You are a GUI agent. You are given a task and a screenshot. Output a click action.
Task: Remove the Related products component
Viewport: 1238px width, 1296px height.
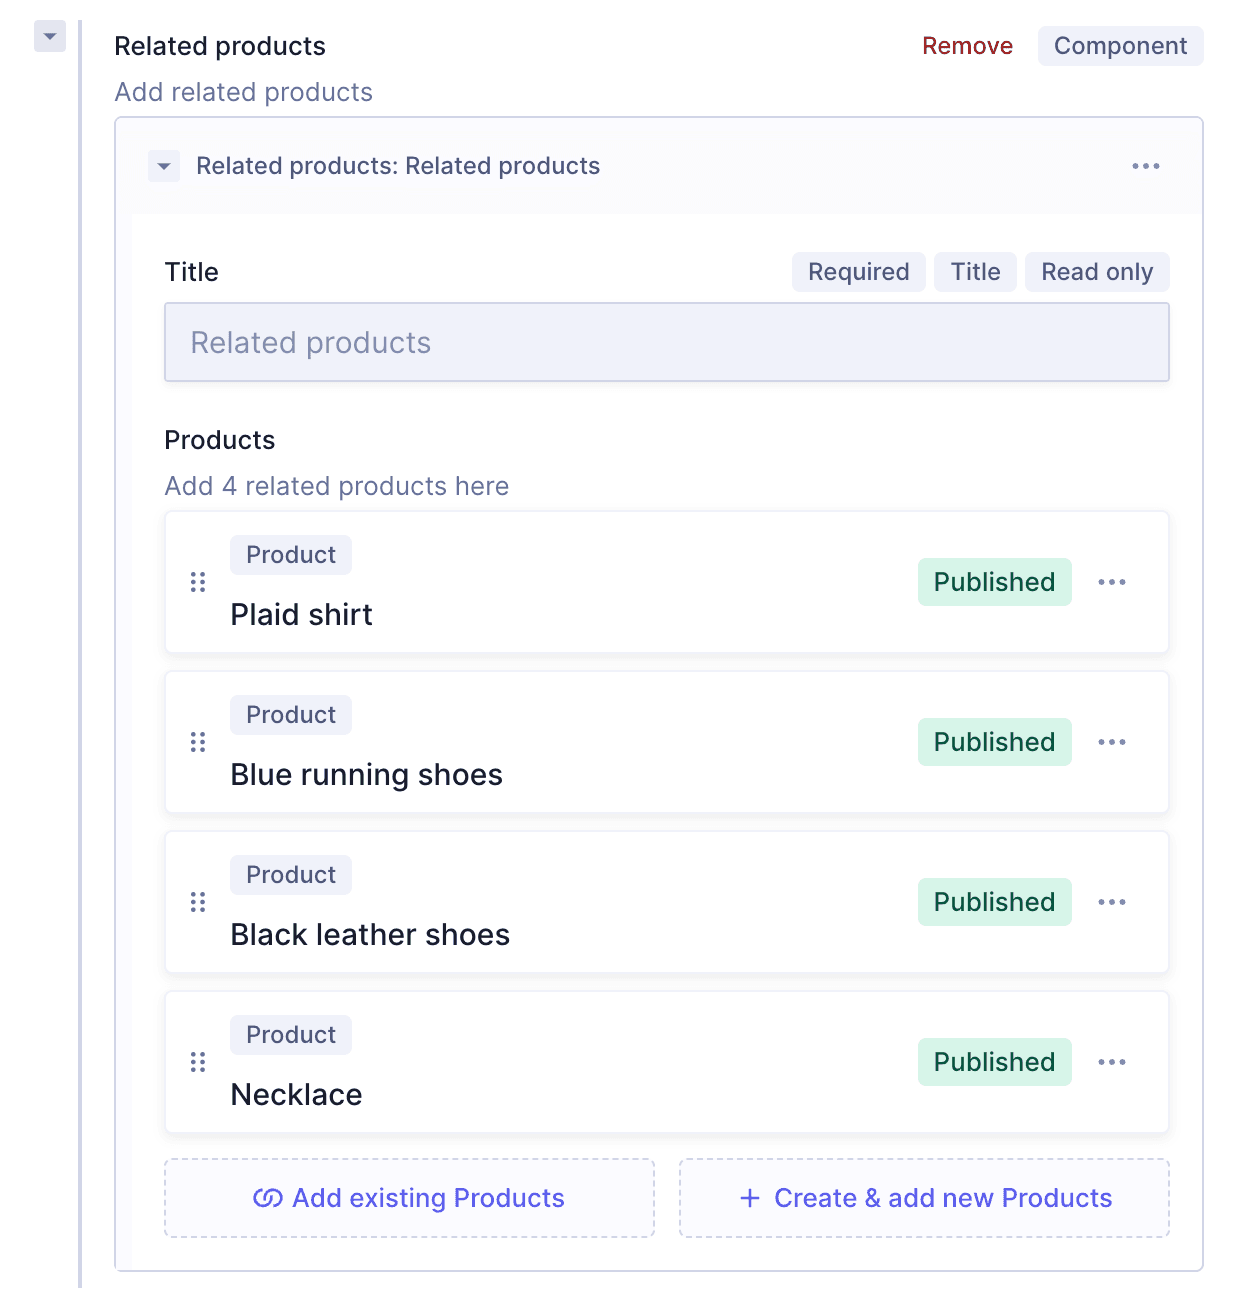966,46
